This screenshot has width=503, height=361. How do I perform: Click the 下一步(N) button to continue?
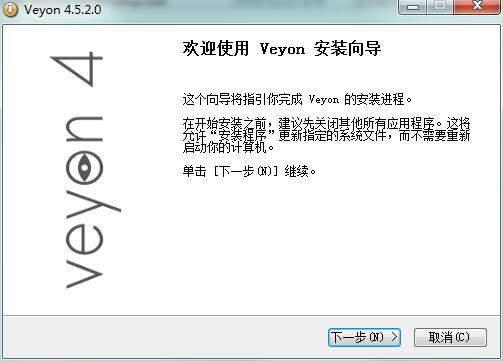tap(364, 338)
